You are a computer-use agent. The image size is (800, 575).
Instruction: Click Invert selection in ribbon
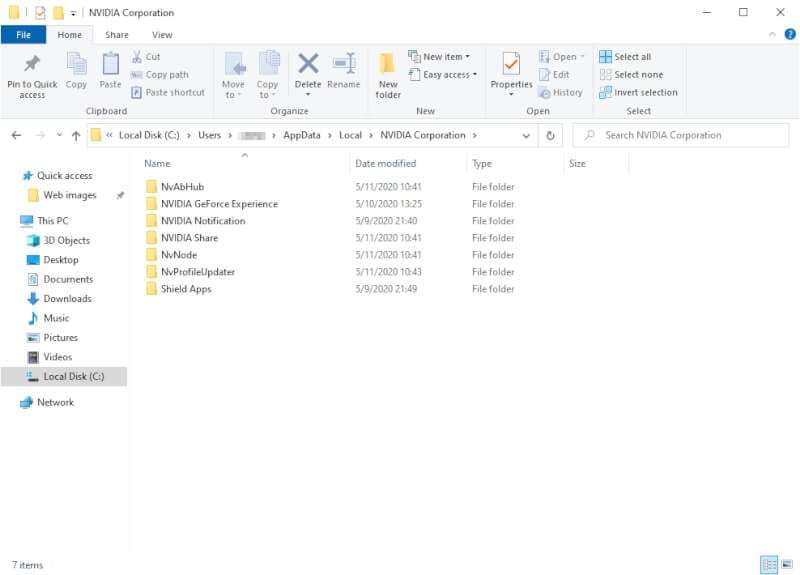(638, 92)
